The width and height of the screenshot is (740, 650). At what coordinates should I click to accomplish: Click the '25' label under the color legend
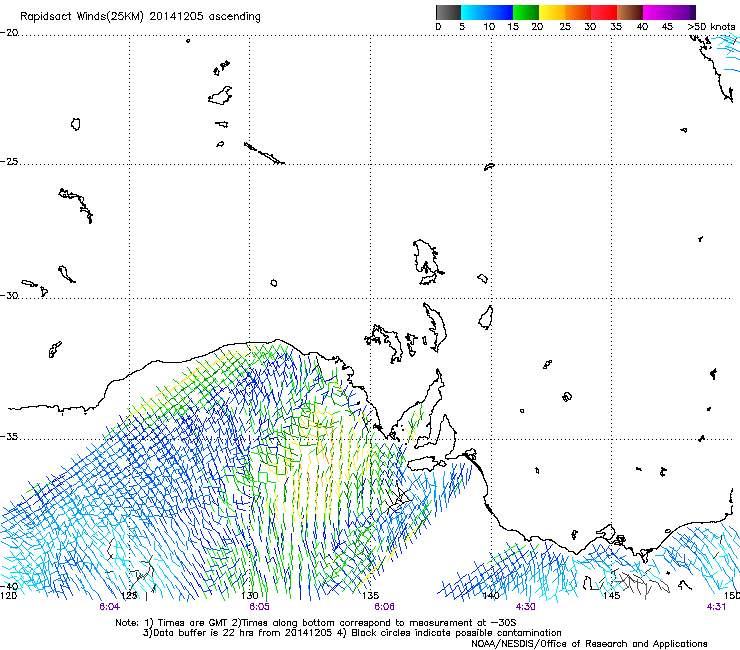565,27
